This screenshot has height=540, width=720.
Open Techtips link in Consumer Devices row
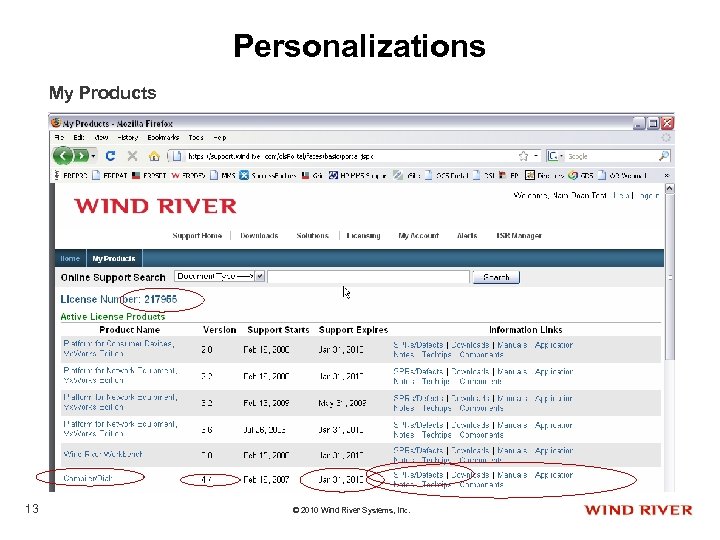(x=436, y=354)
